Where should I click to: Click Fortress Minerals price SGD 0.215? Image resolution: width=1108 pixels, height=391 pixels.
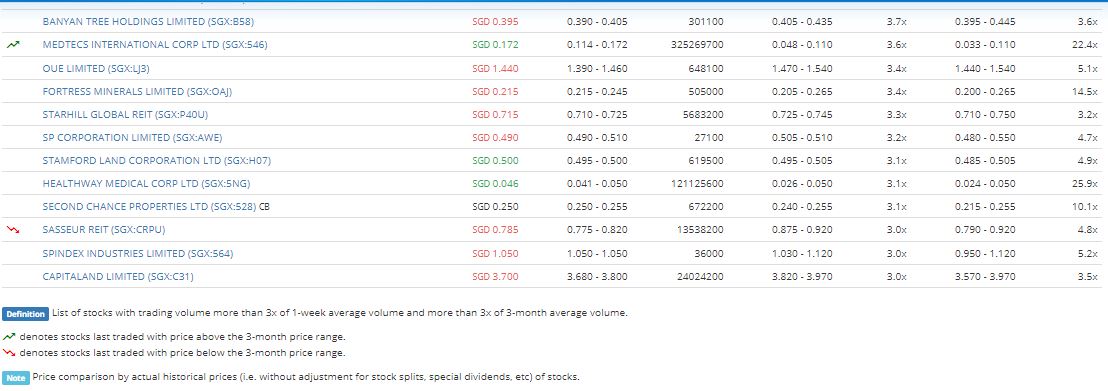click(495, 92)
